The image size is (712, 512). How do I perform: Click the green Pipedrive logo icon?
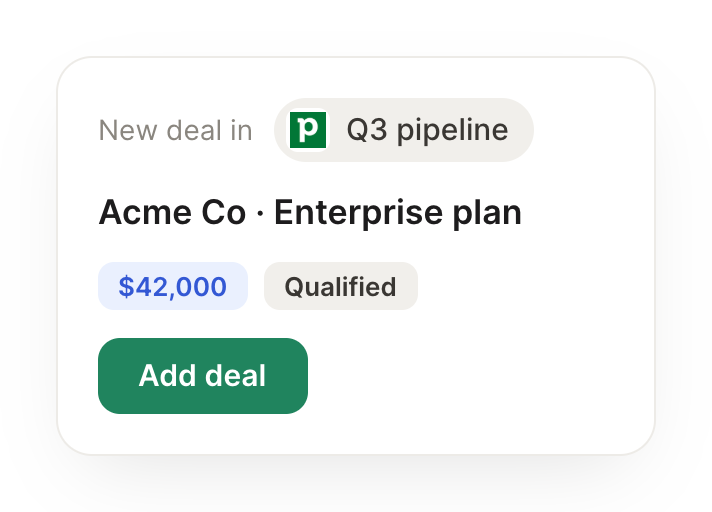click(308, 130)
